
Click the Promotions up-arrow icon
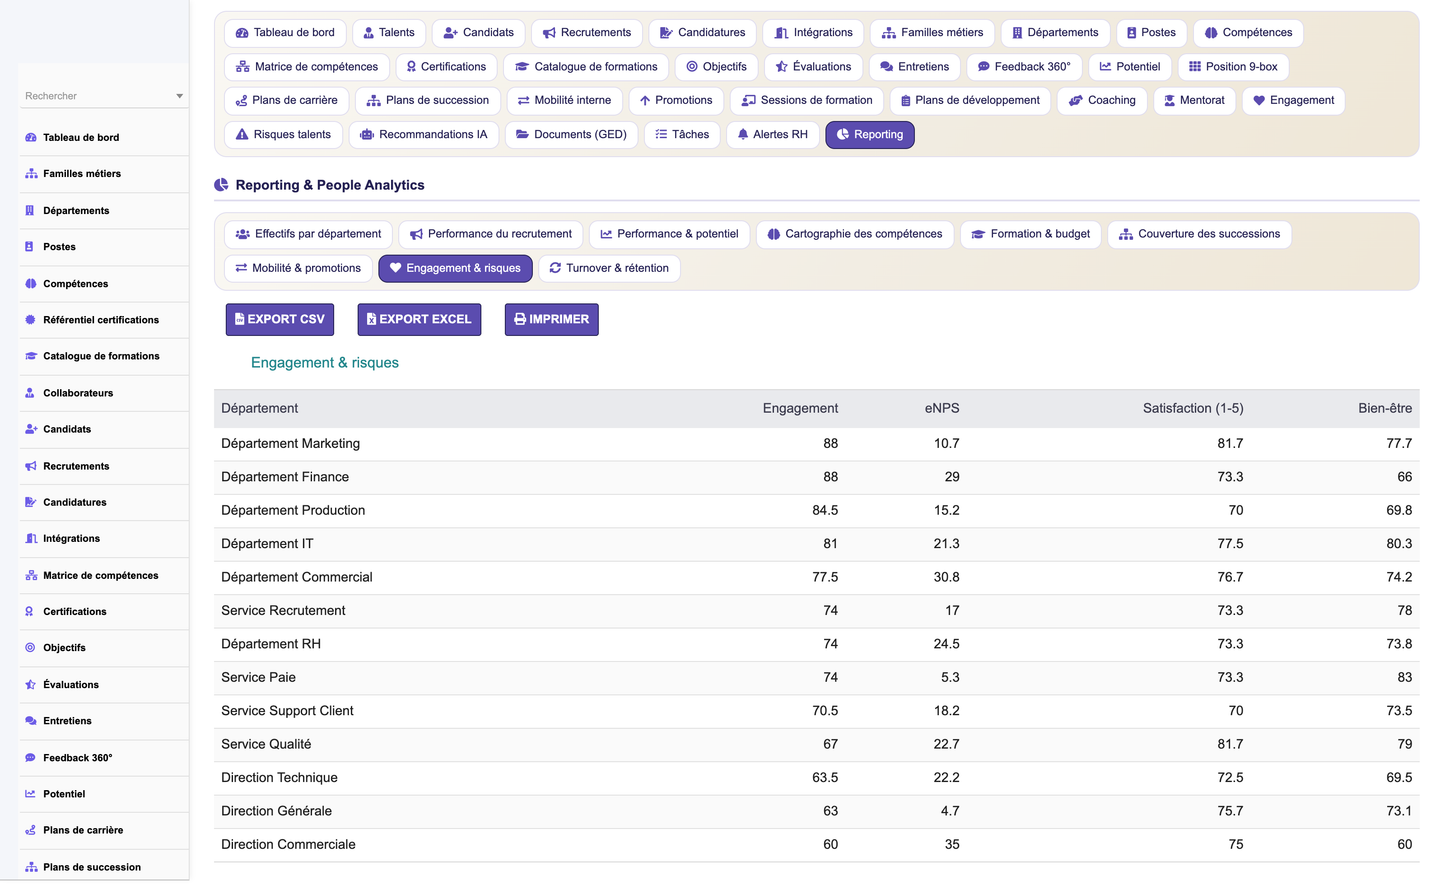tap(645, 100)
